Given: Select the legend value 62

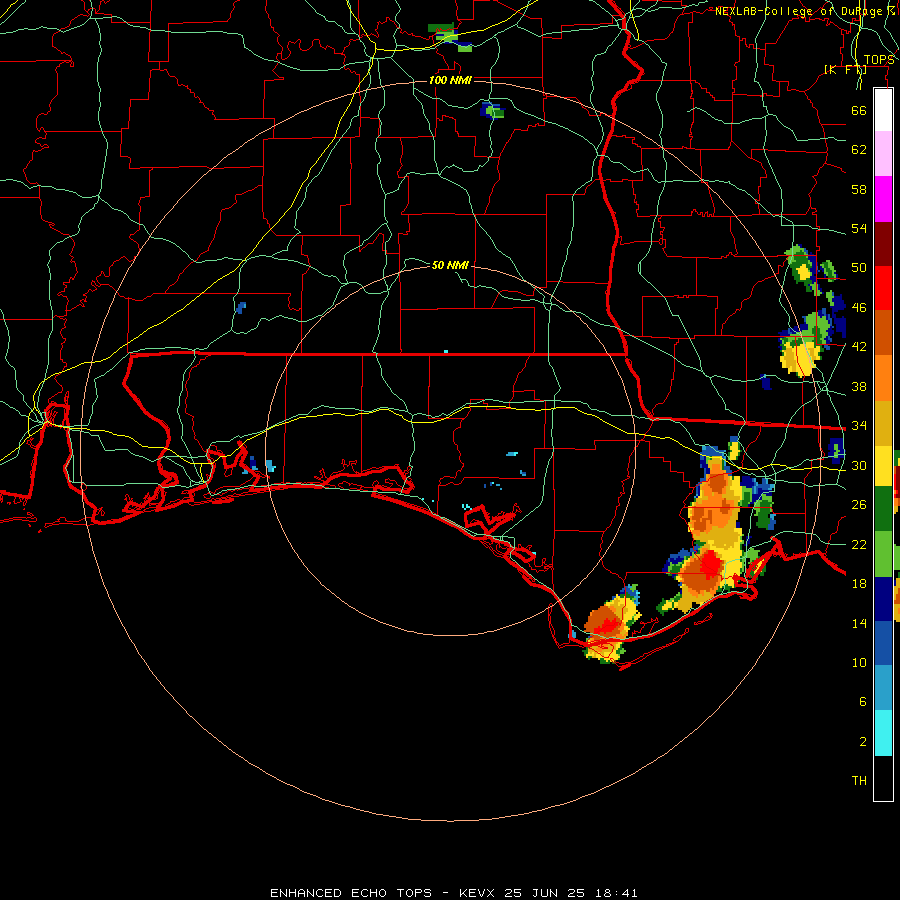Looking at the screenshot, I should (x=859, y=150).
